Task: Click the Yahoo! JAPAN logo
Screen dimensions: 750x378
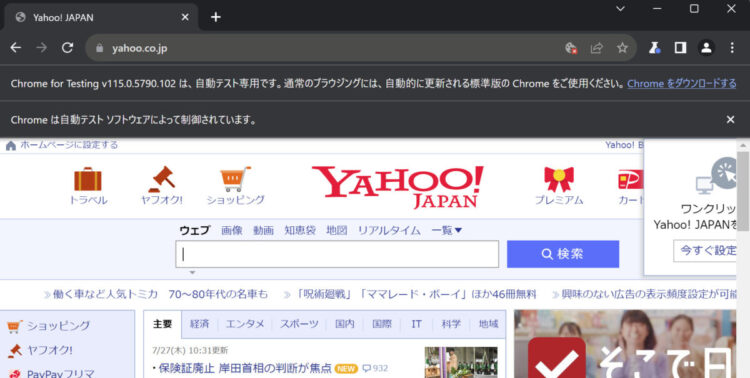Action: point(397,187)
